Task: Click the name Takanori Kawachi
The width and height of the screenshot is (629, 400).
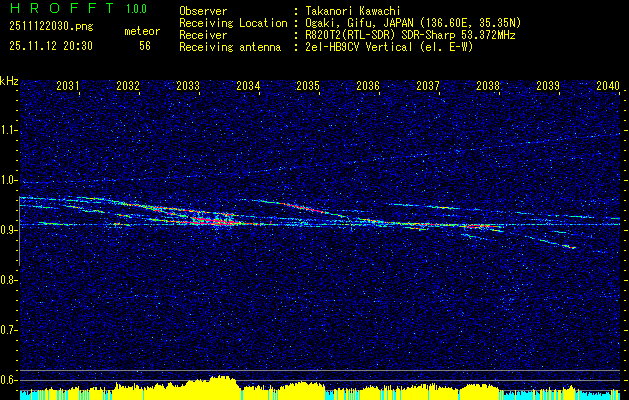Action: click(352, 11)
